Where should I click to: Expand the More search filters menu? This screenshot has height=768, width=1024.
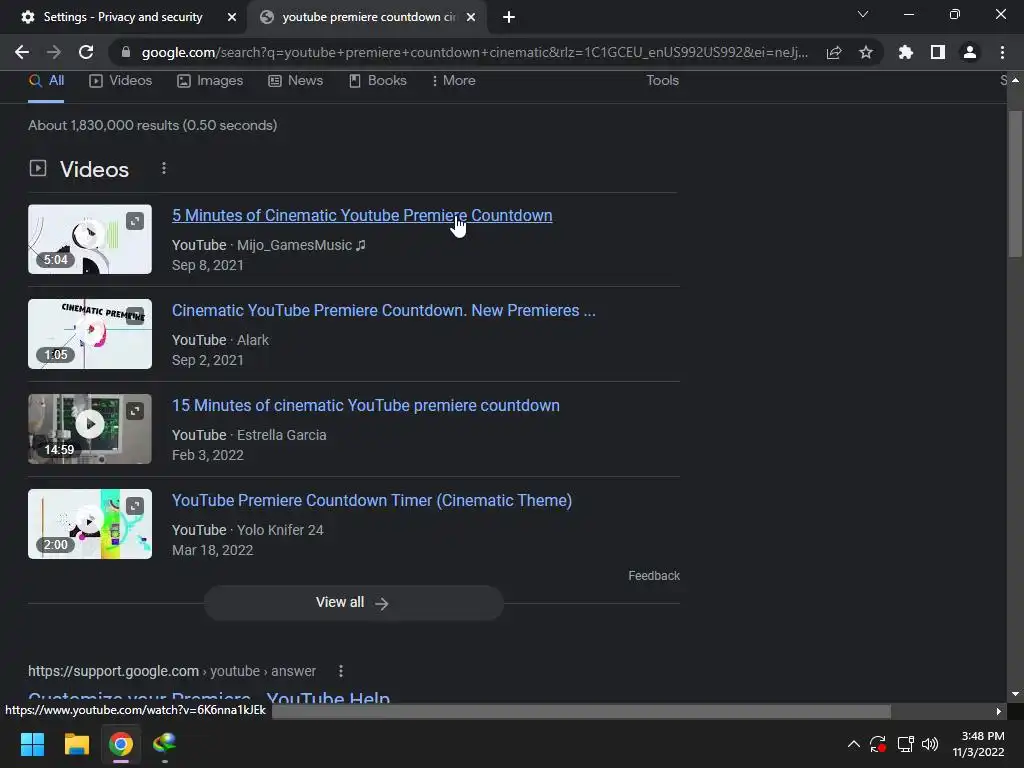453,81
